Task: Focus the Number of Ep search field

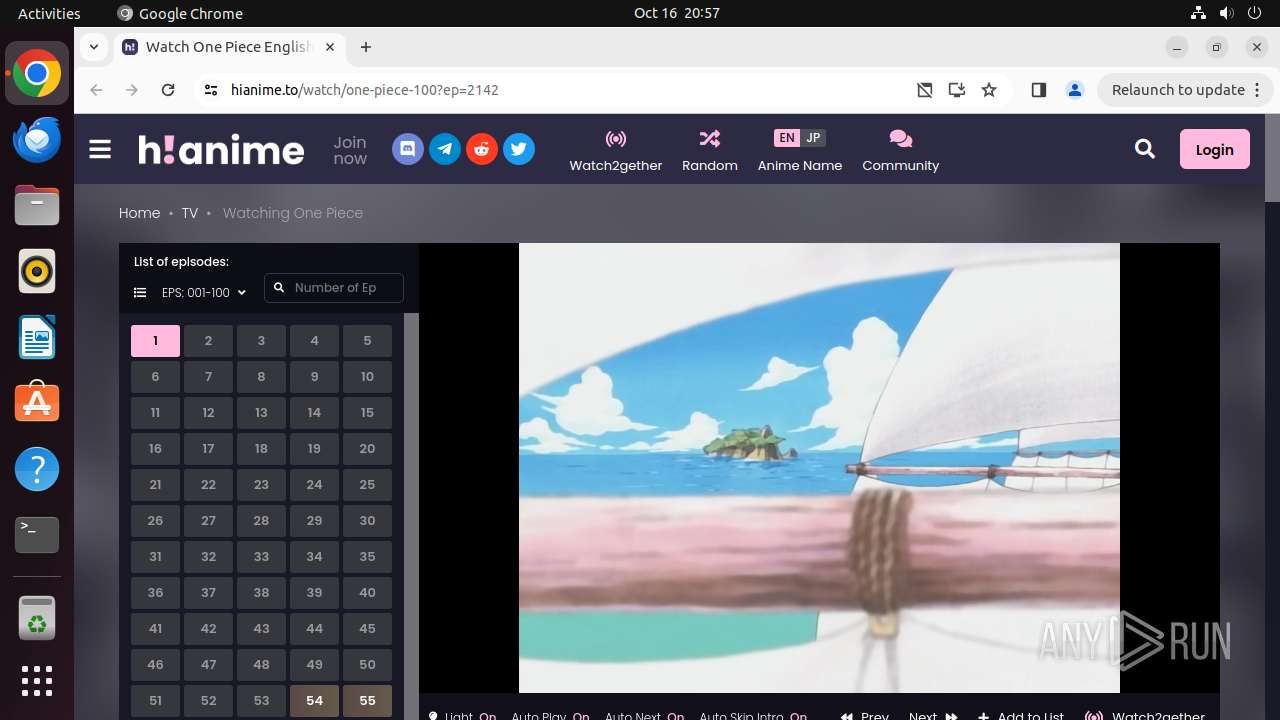Action: [x=334, y=288]
